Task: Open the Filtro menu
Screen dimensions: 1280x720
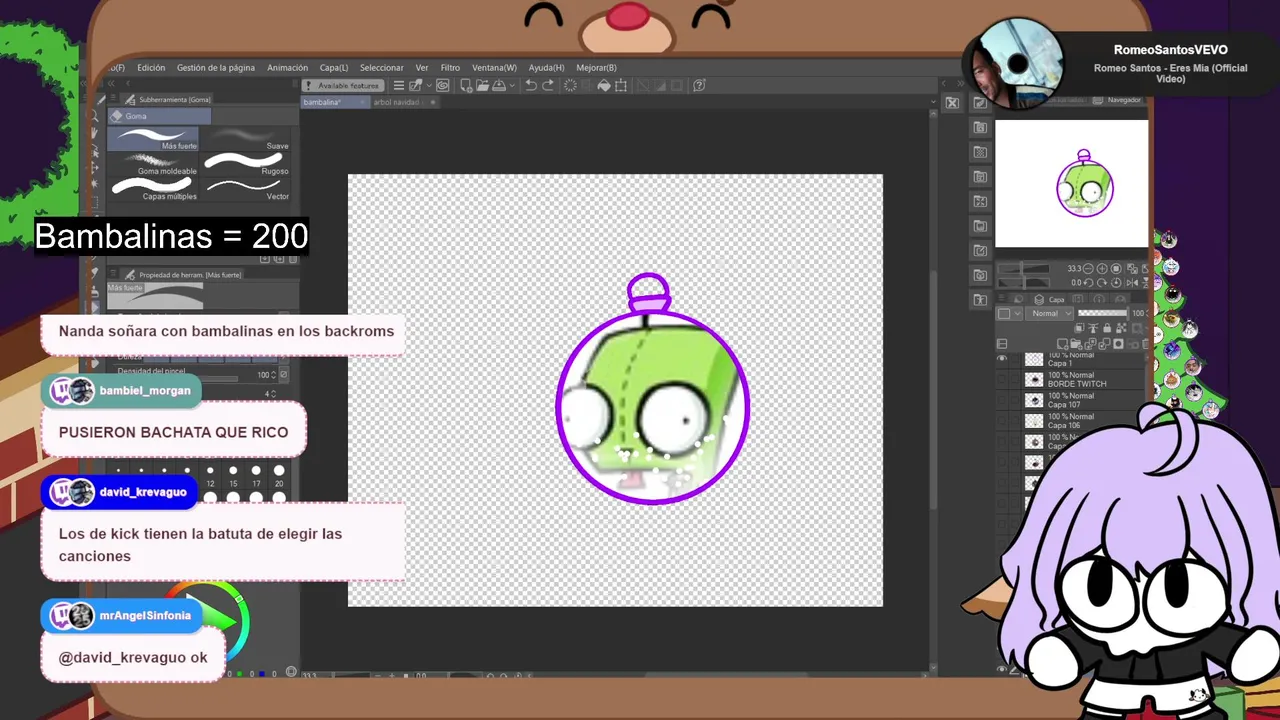Action: [x=450, y=68]
